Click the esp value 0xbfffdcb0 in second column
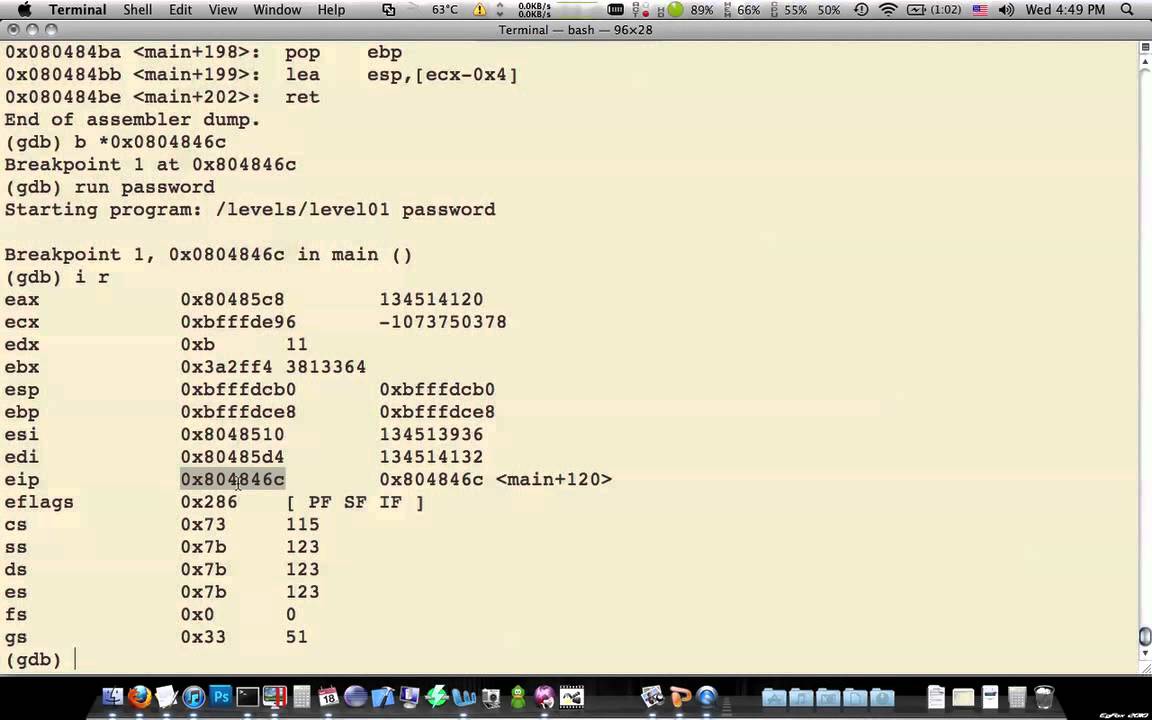Screen dimensions: 1152x720 437,389
